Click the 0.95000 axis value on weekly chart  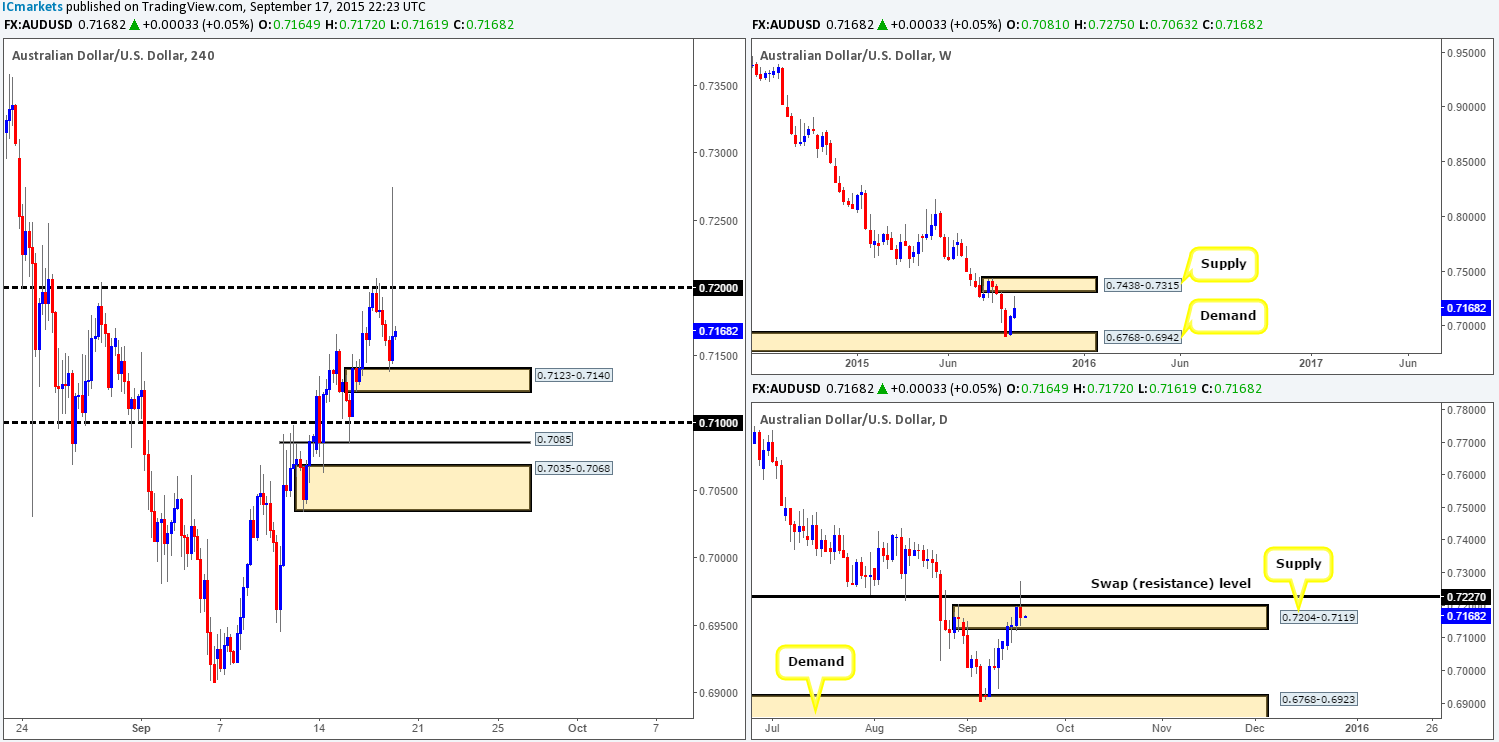pos(1465,52)
